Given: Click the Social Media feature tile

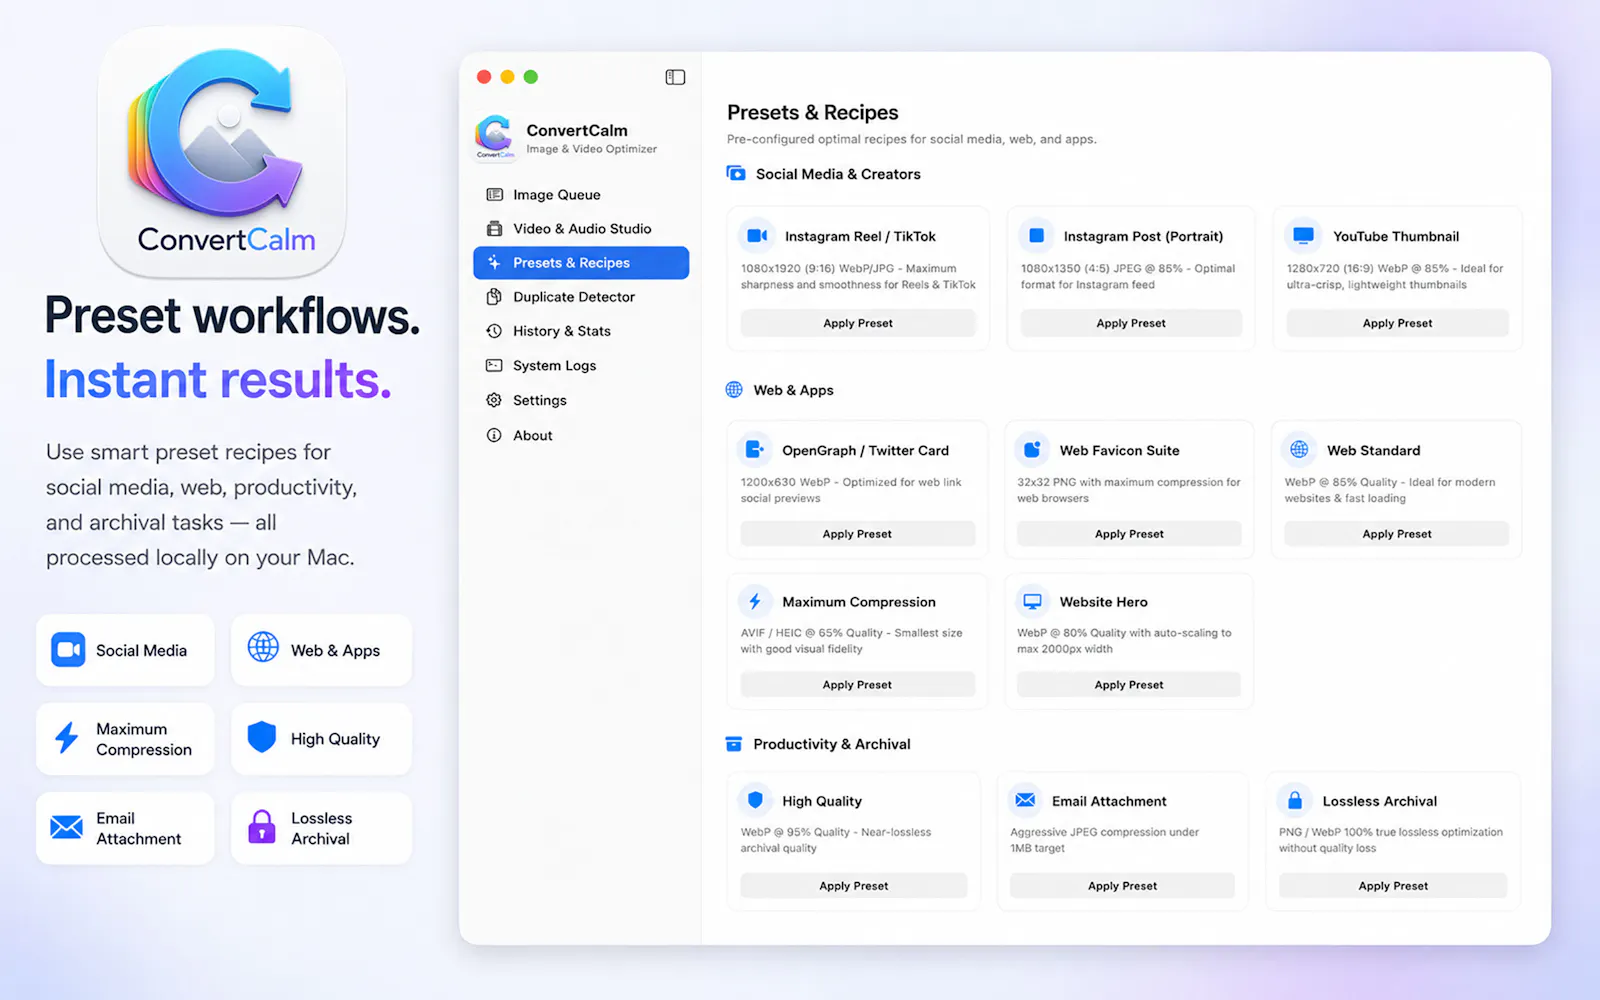Looking at the screenshot, I should click(125, 650).
